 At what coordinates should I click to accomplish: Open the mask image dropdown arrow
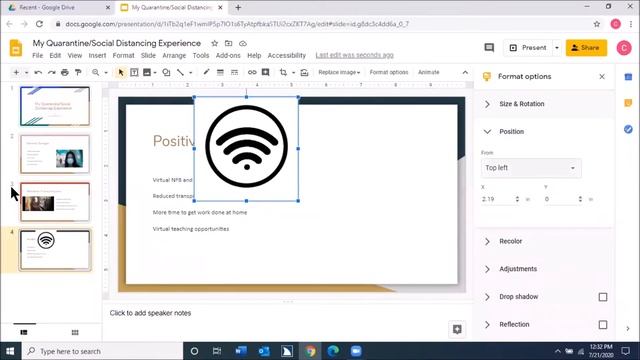point(293,73)
